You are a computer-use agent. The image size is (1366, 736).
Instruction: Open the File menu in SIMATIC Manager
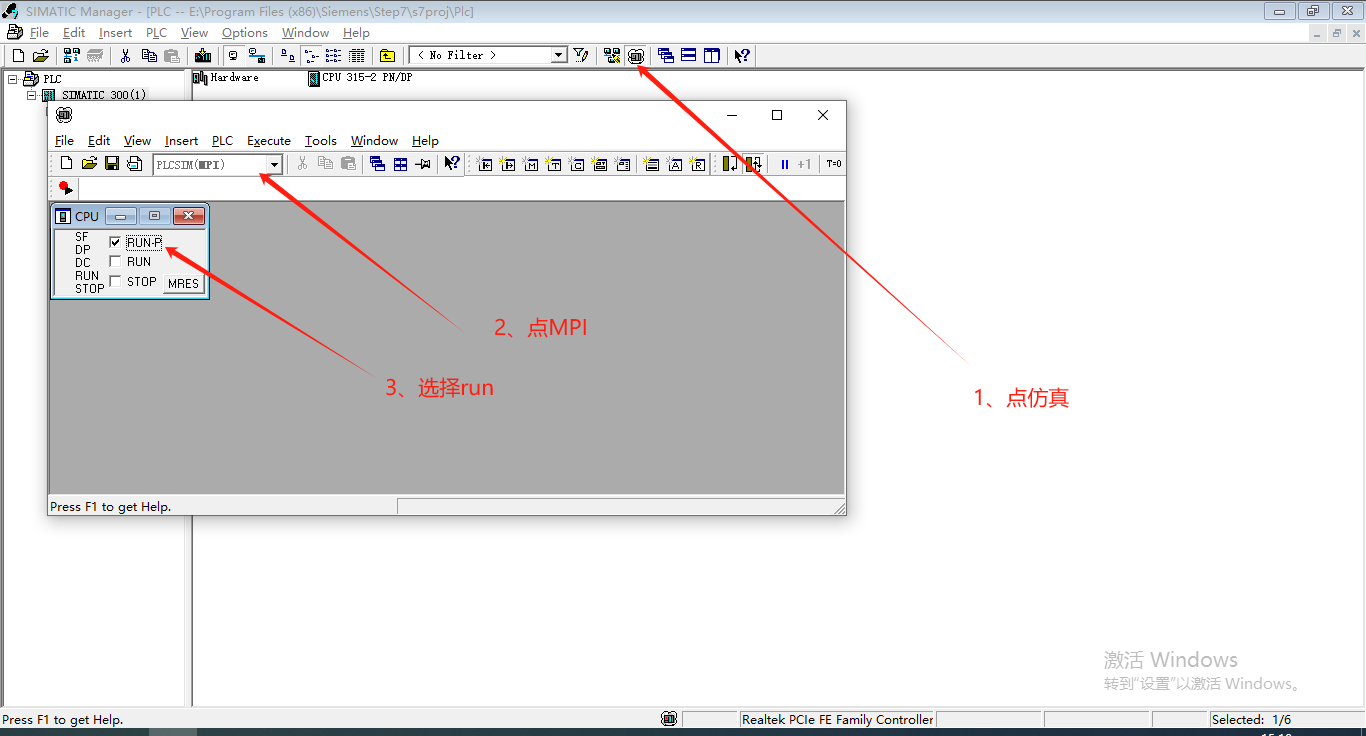click(x=39, y=33)
